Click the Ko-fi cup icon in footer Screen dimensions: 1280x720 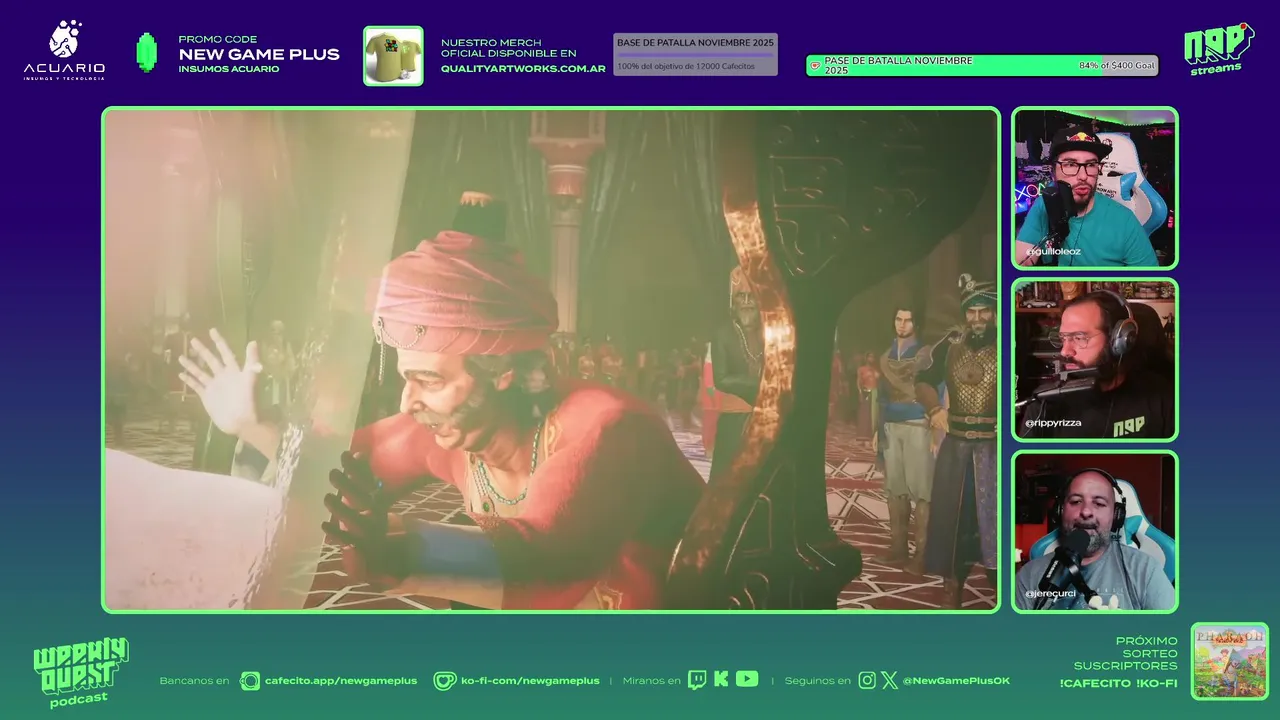444,680
